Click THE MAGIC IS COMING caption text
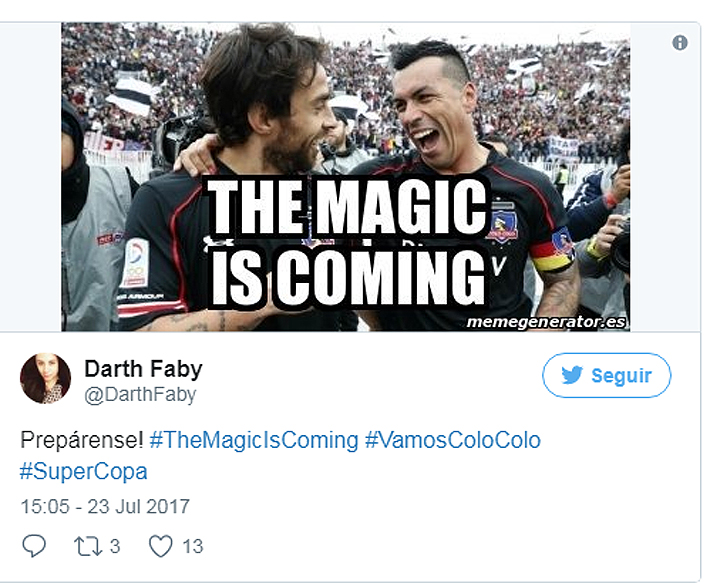The image size is (710, 583). click(x=348, y=242)
